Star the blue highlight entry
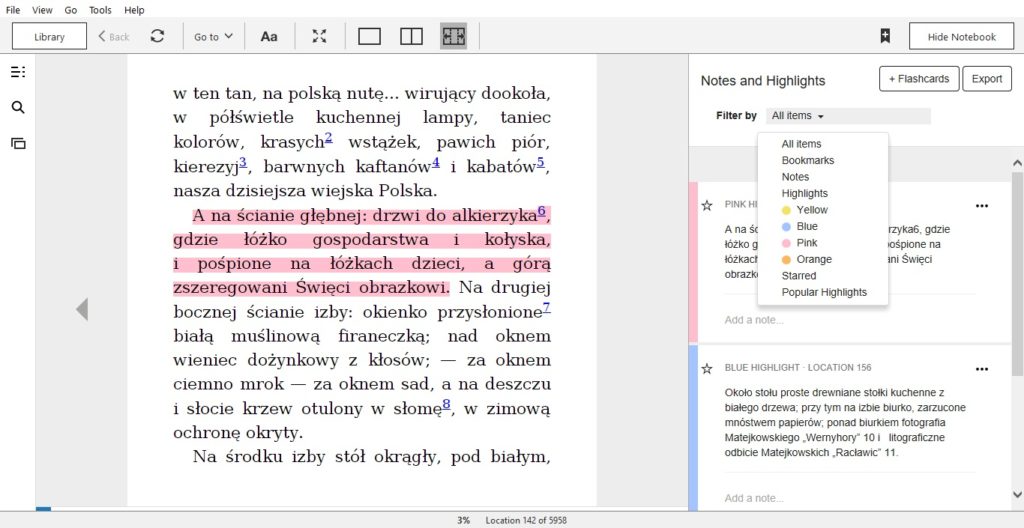The width and height of the screenshot is (1024, 528). [x=707, y=369]
